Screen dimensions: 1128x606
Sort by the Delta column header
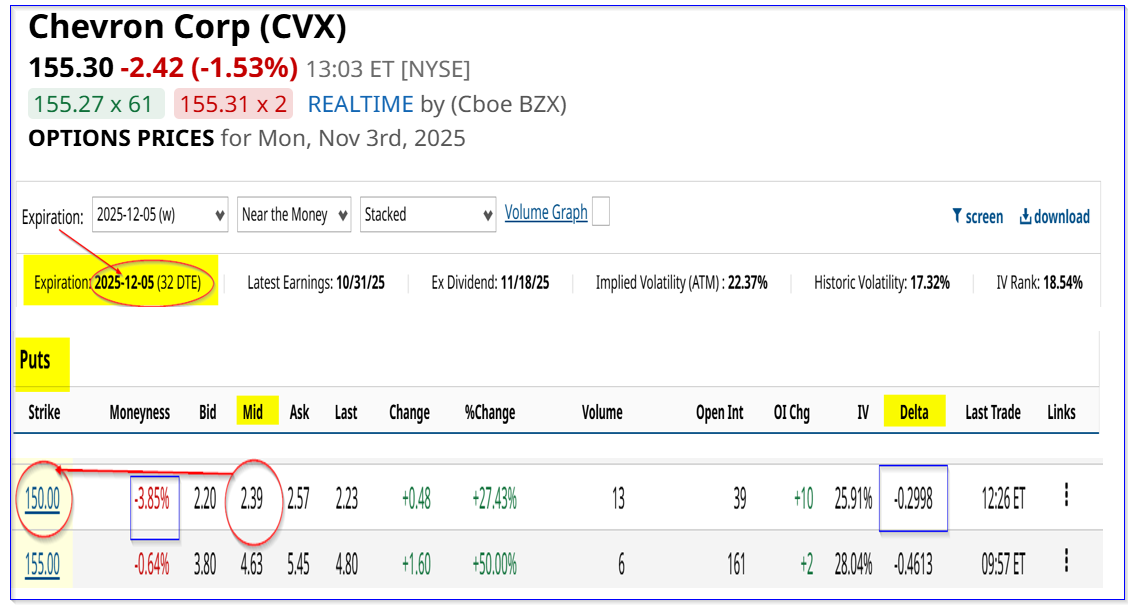pyautogui.click(x=914, y=412)
